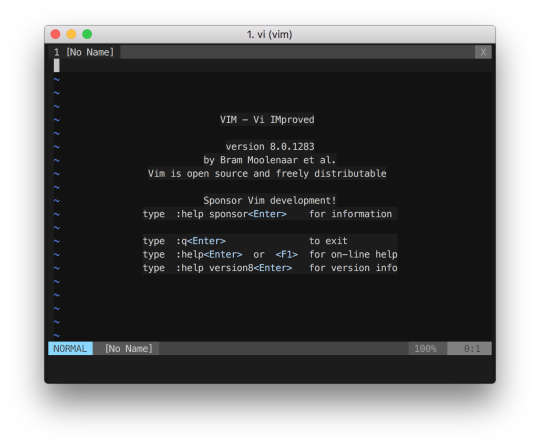Click ':help sponsor<Enter>' command text

[x=231, y=214]
